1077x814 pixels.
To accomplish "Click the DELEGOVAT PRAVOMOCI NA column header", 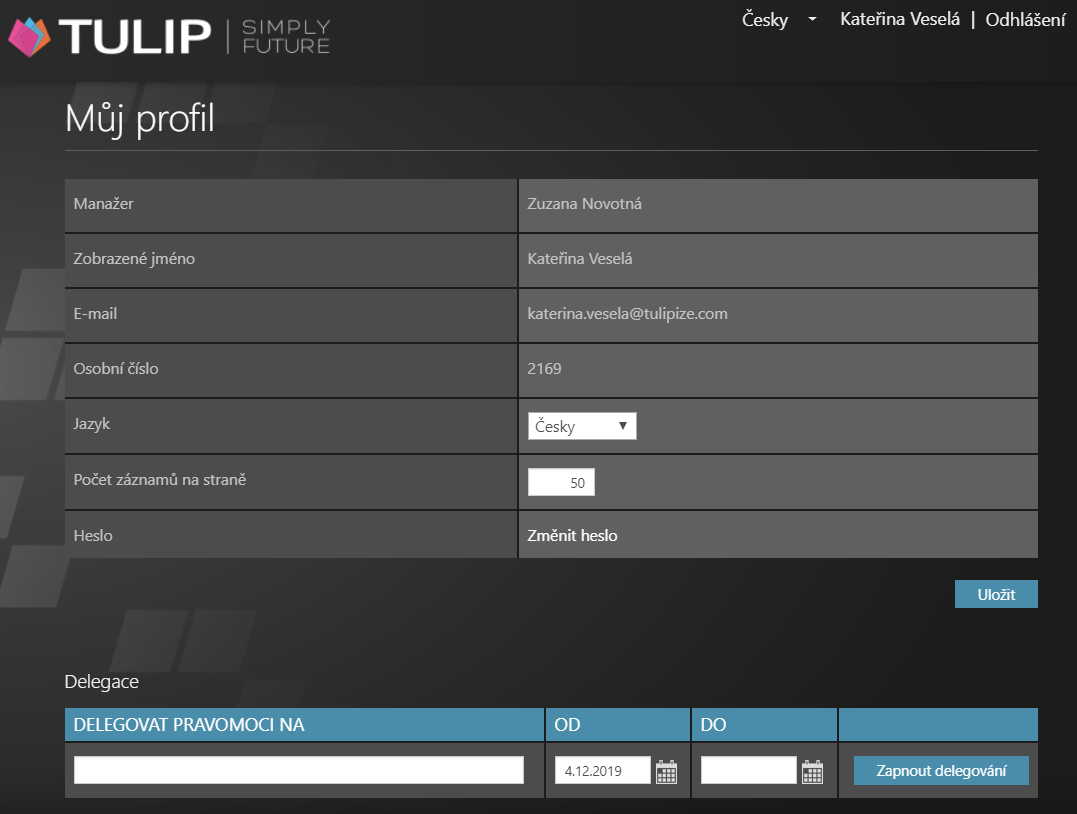I will click(x=189, y=725).
